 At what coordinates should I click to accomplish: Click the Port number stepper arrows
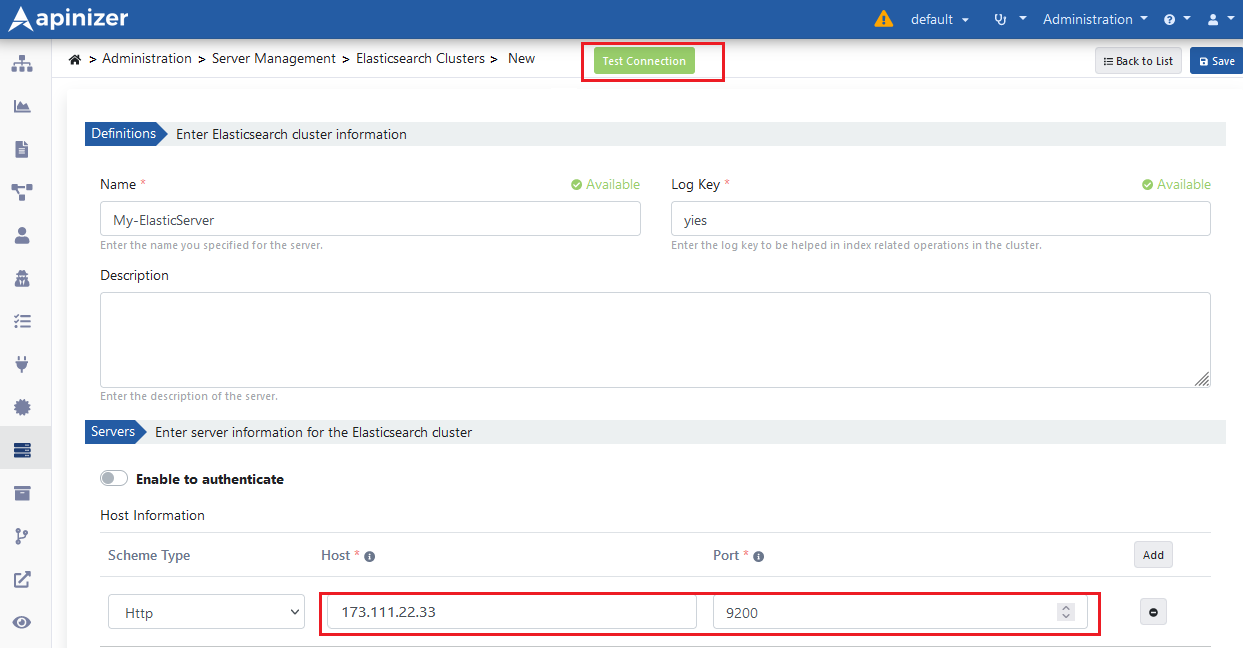pos(1066,612)
